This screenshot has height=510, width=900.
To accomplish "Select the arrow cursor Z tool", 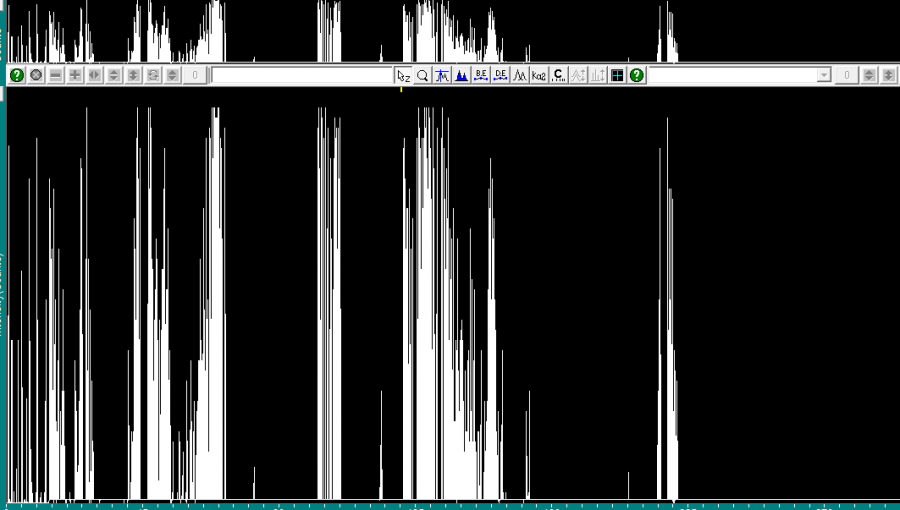I will pyautogui.click(x=404, y=75).
